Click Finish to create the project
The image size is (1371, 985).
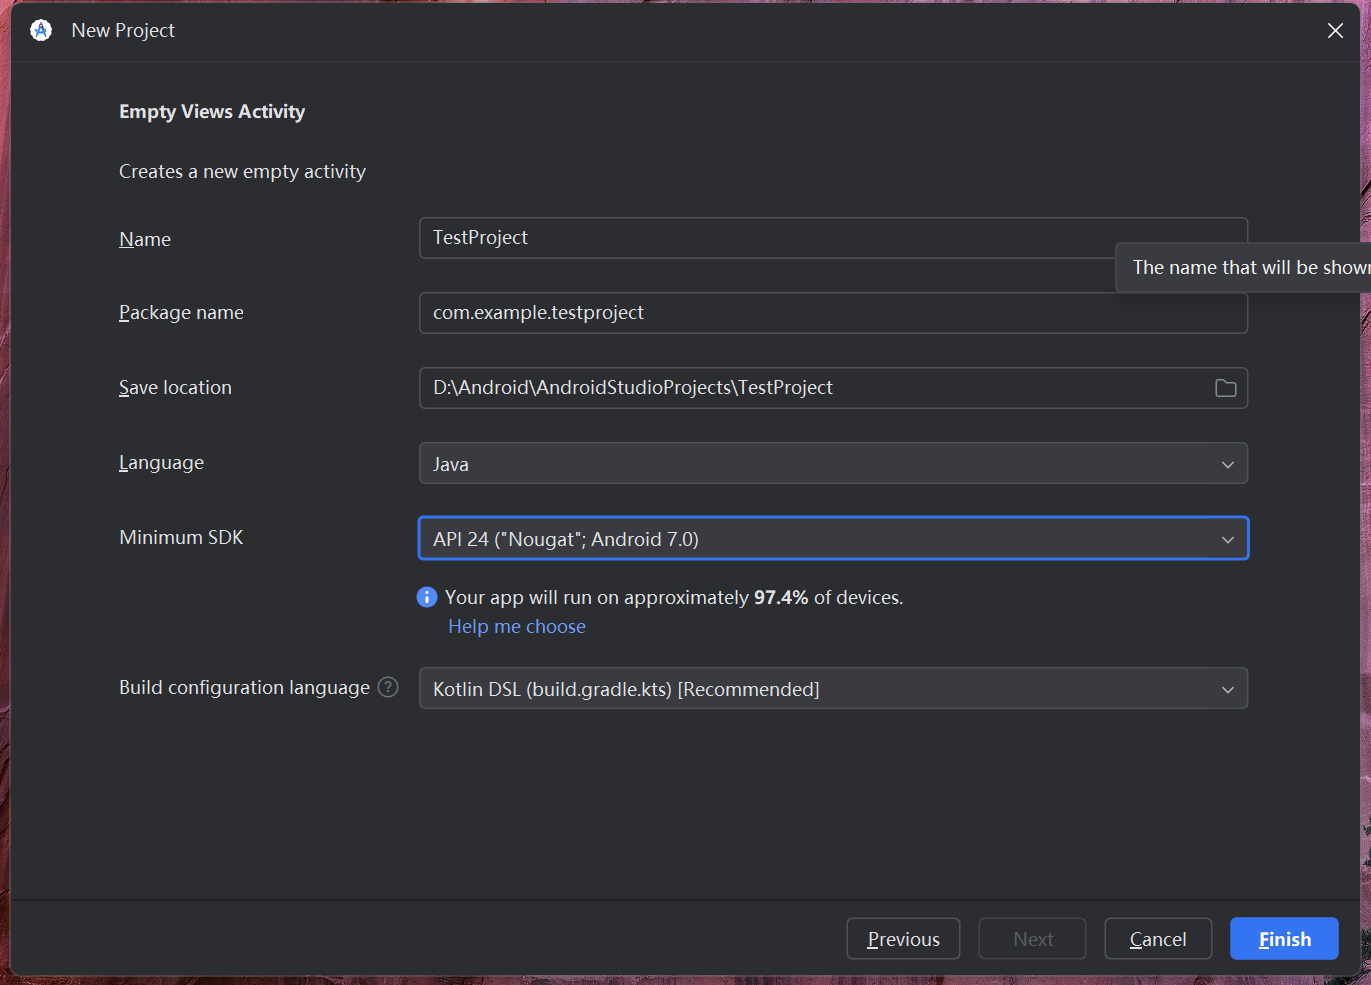tap(1284, 939)
